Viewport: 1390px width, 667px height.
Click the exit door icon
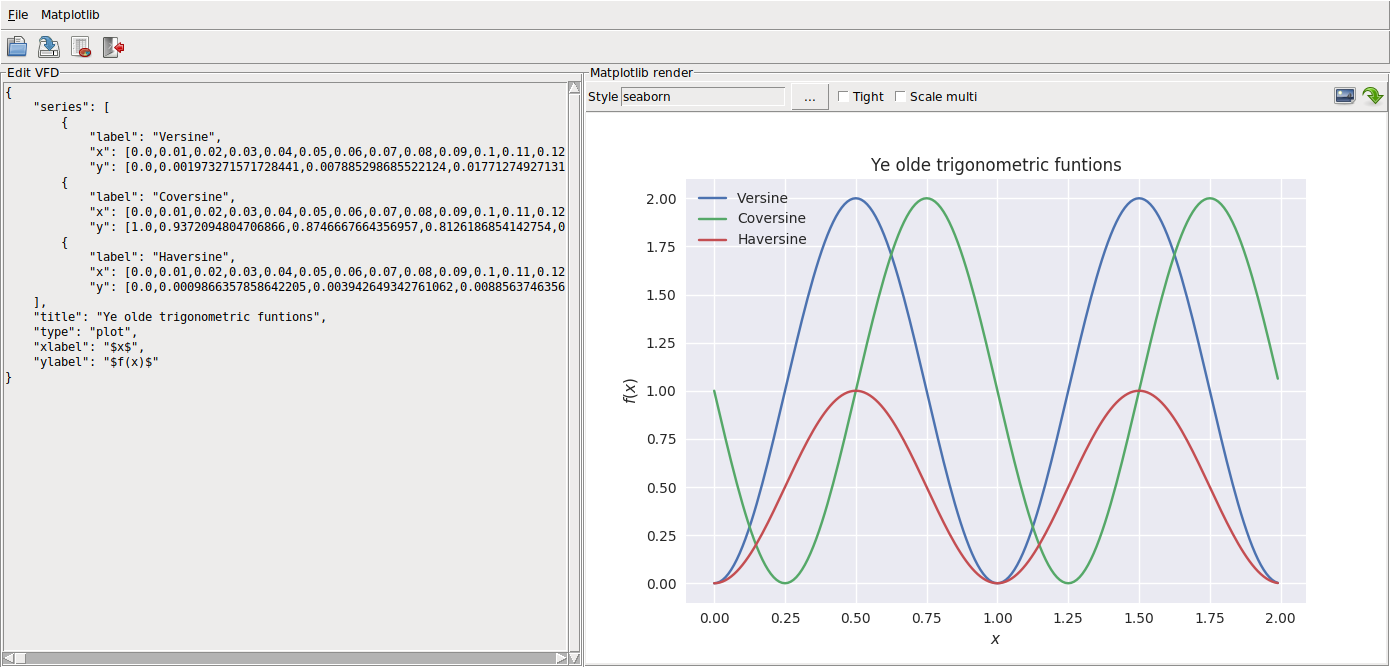tap(113, 47)
